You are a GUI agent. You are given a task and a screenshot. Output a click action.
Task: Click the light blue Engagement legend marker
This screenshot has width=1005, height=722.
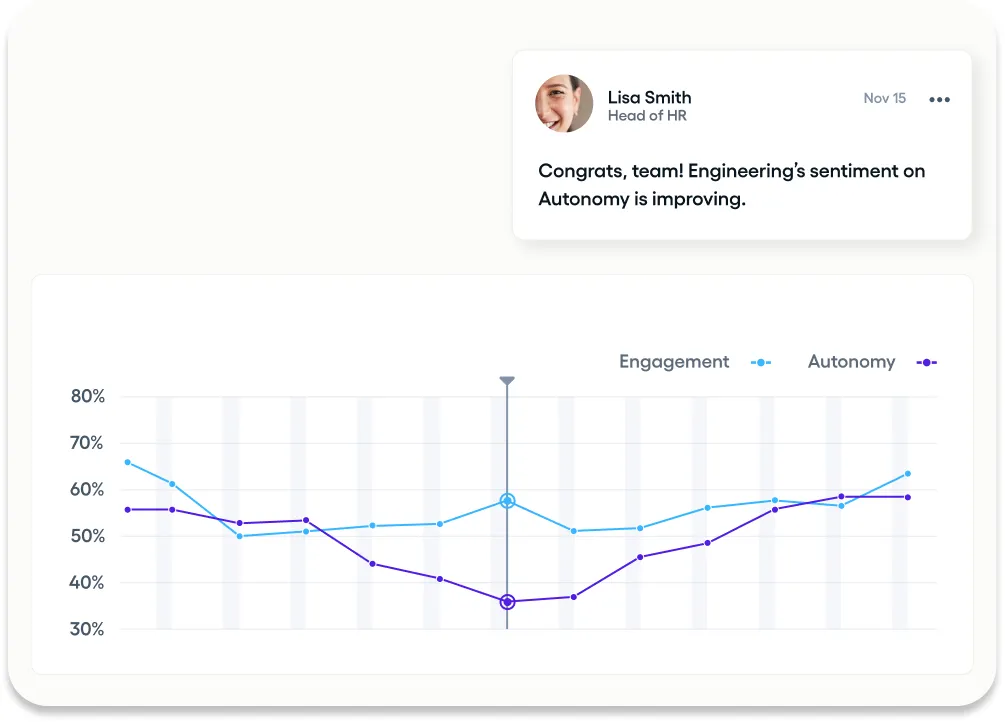(761, 363)
